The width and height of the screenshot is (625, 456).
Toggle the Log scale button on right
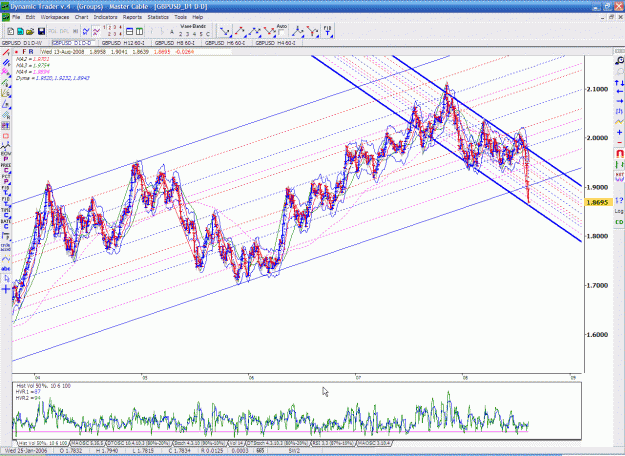(x=619, y=211)
